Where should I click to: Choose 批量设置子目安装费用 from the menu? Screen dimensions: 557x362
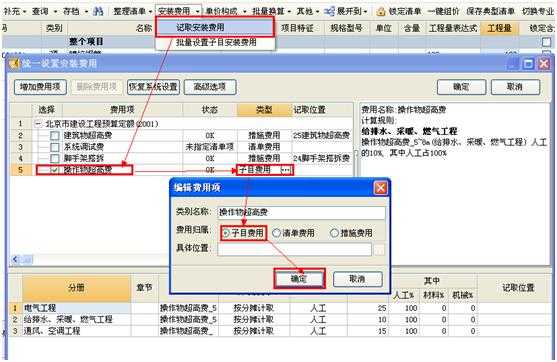pyautogui.click(x=215, y=42)
